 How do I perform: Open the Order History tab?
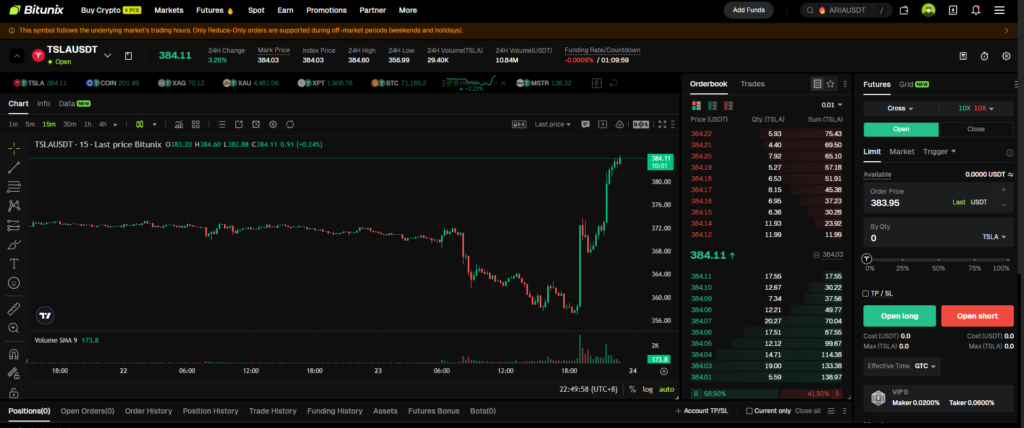[x=148, y=411]
